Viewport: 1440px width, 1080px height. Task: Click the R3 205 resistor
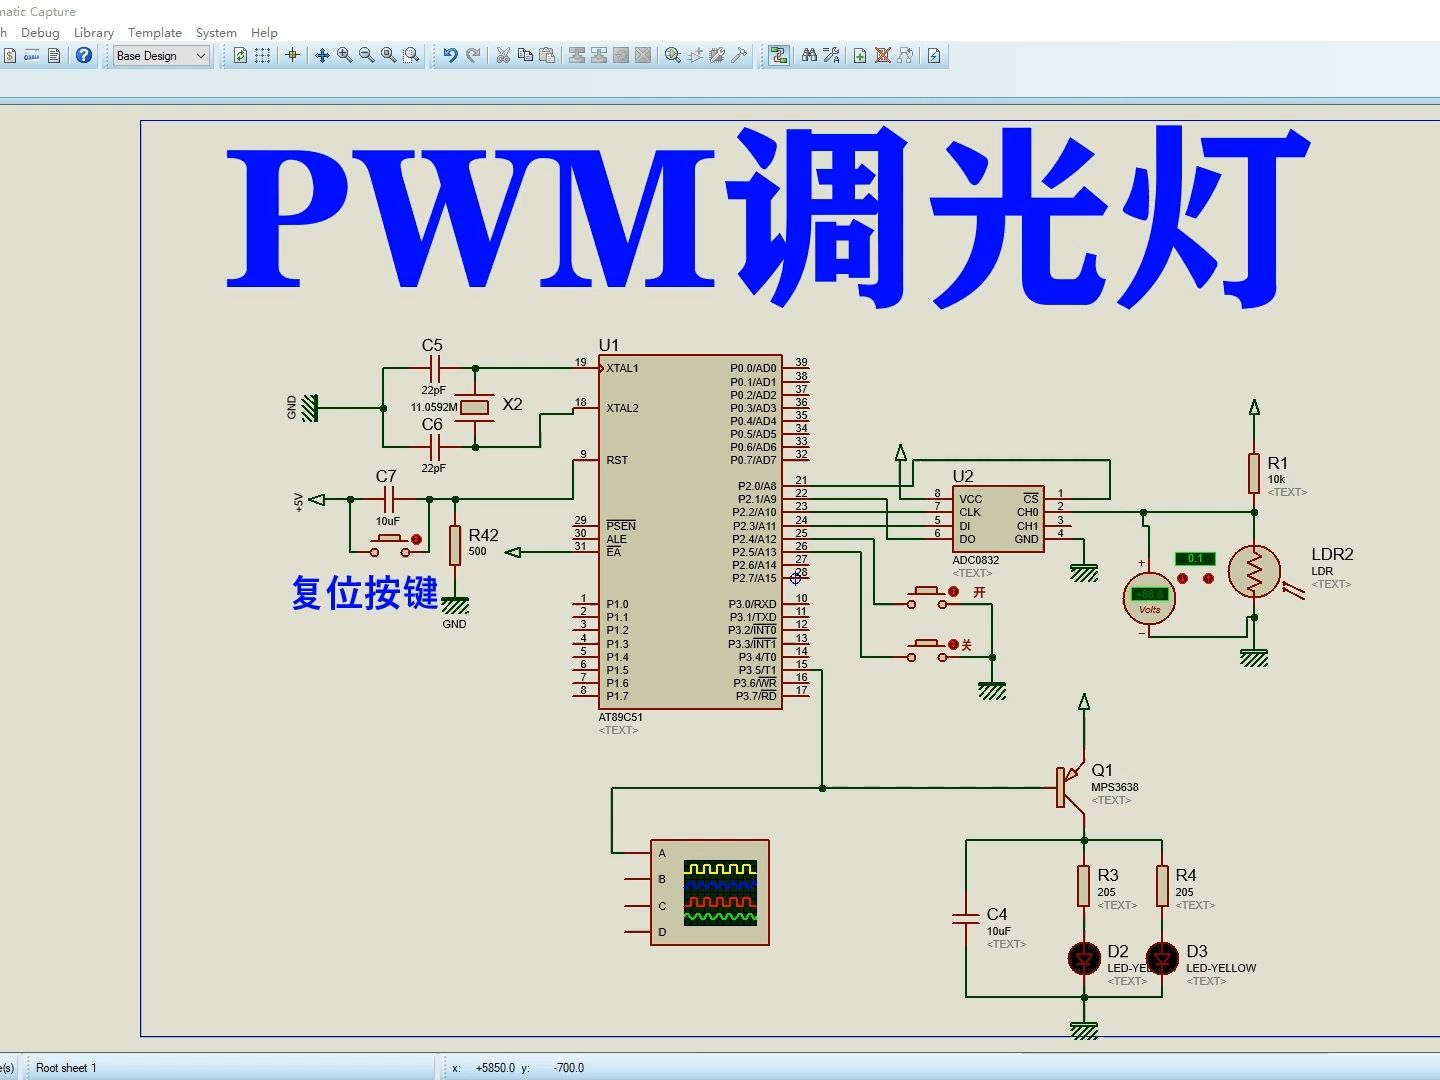click(x=1084, y=886)
